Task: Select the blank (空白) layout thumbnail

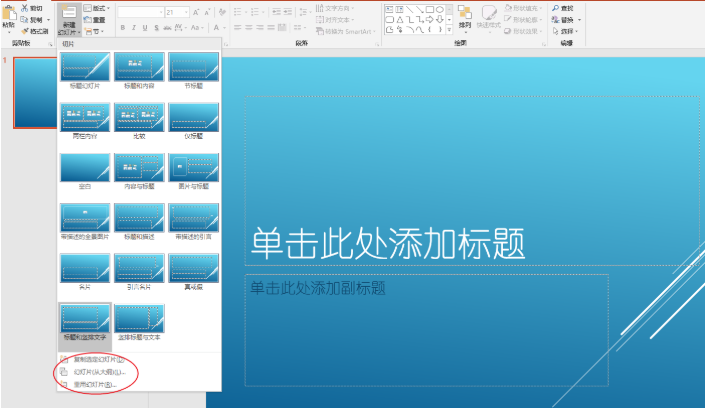Action: point(85,168)
